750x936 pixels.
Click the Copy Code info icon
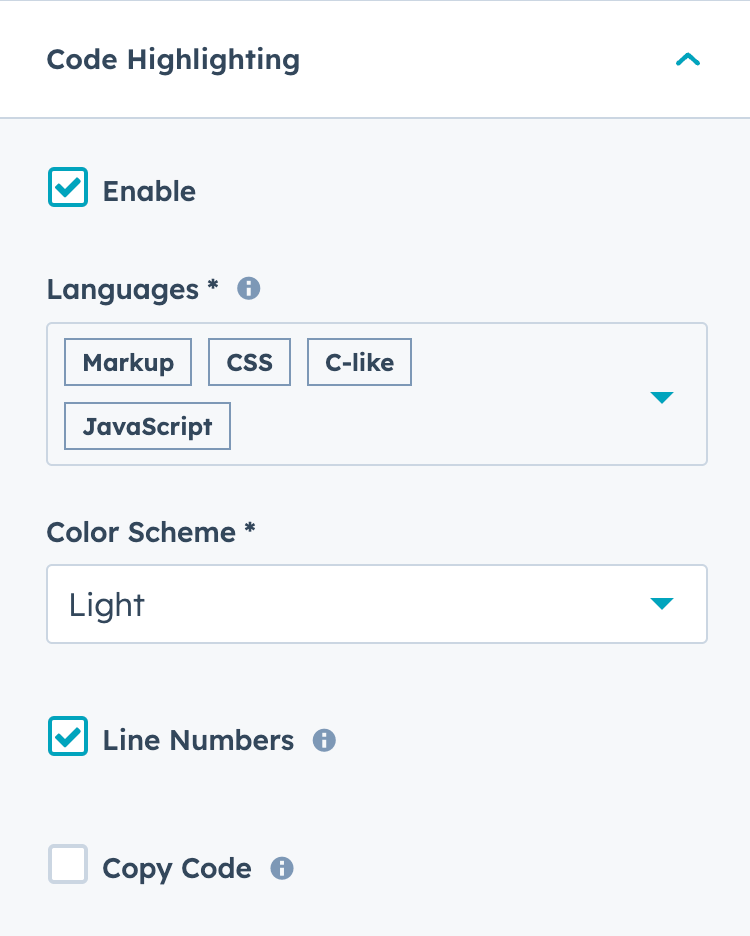[x=281, y=868]
